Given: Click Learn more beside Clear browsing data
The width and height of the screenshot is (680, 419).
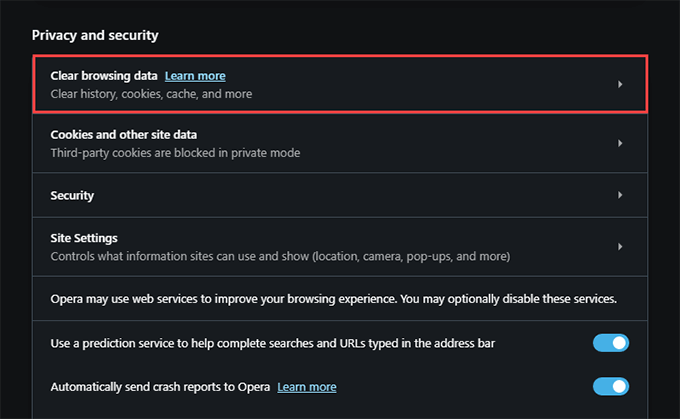Looking at the screenshot, I should tap(195, 76).
